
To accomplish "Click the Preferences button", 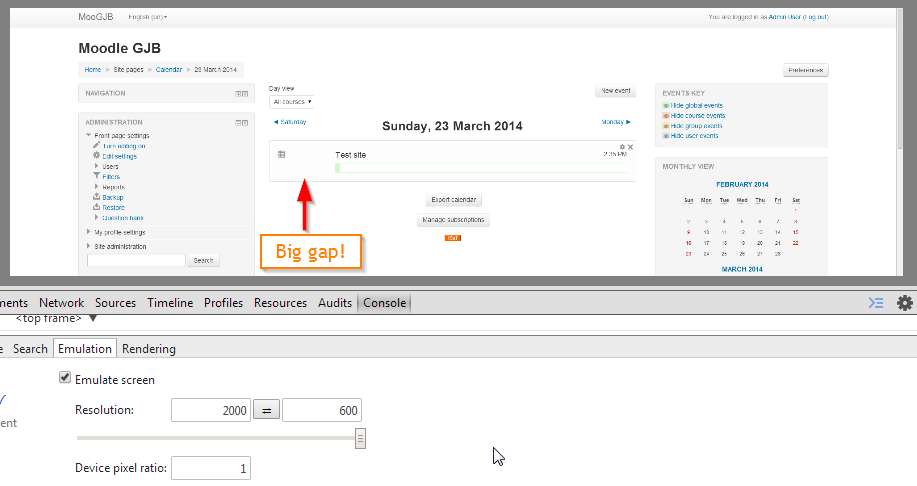I will click(805, 70).
